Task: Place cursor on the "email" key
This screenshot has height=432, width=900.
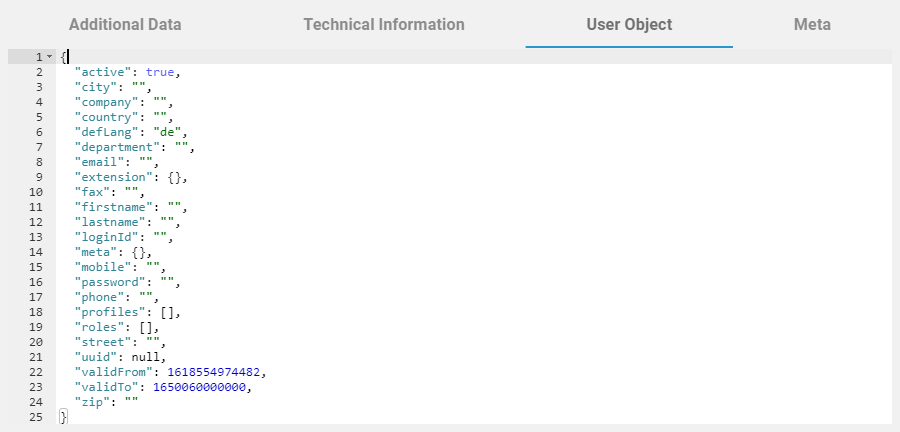Action: (x=98, y=162)
